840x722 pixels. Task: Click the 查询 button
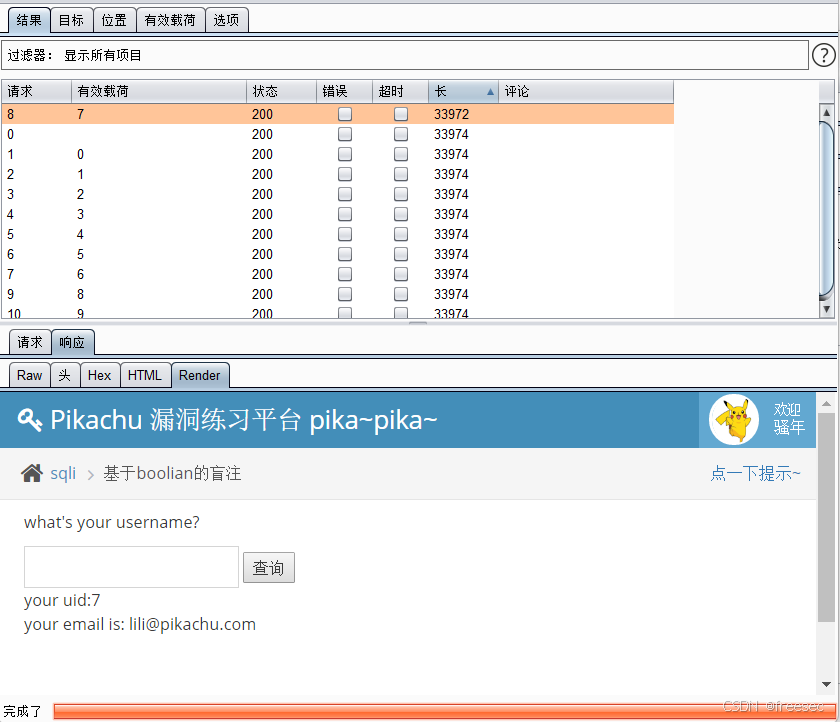click(x=268, y=568)
